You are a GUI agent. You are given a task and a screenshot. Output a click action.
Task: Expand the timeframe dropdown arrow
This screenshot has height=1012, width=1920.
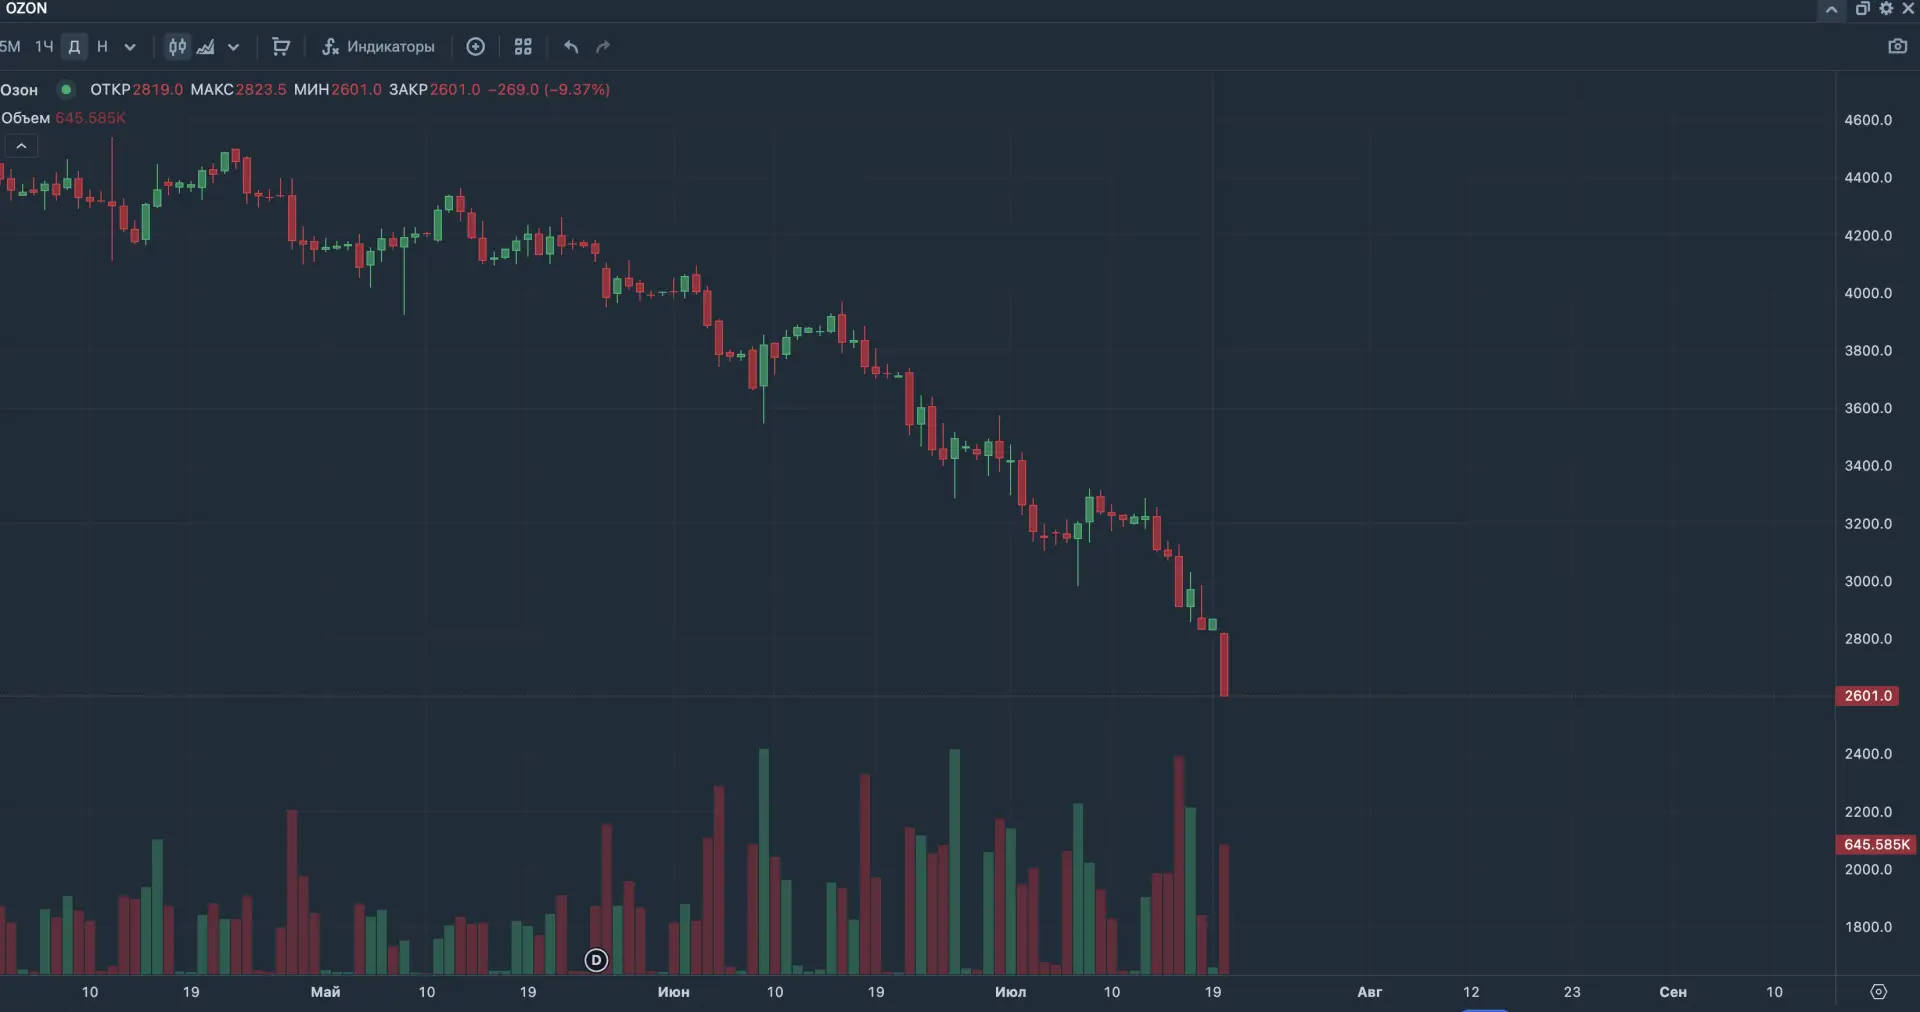pos(130,46)
